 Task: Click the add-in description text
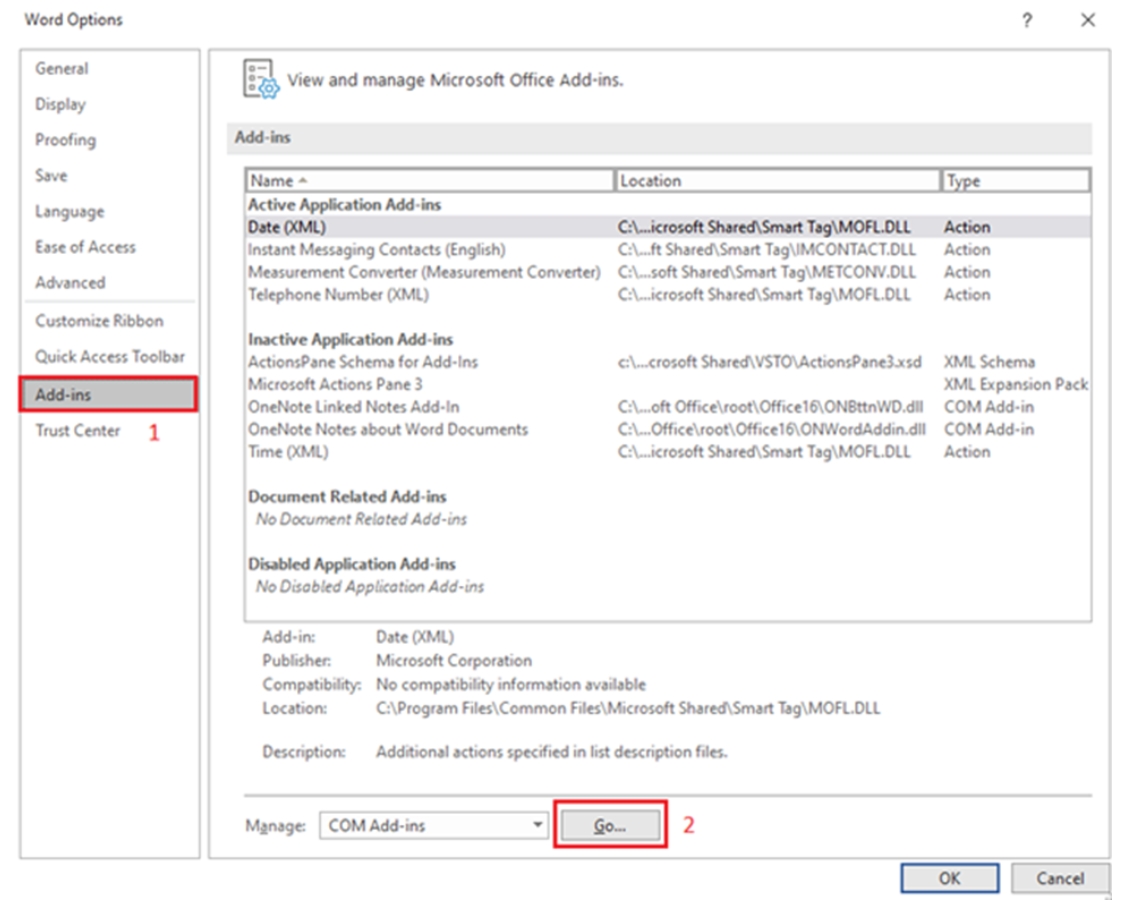(552, 752)
